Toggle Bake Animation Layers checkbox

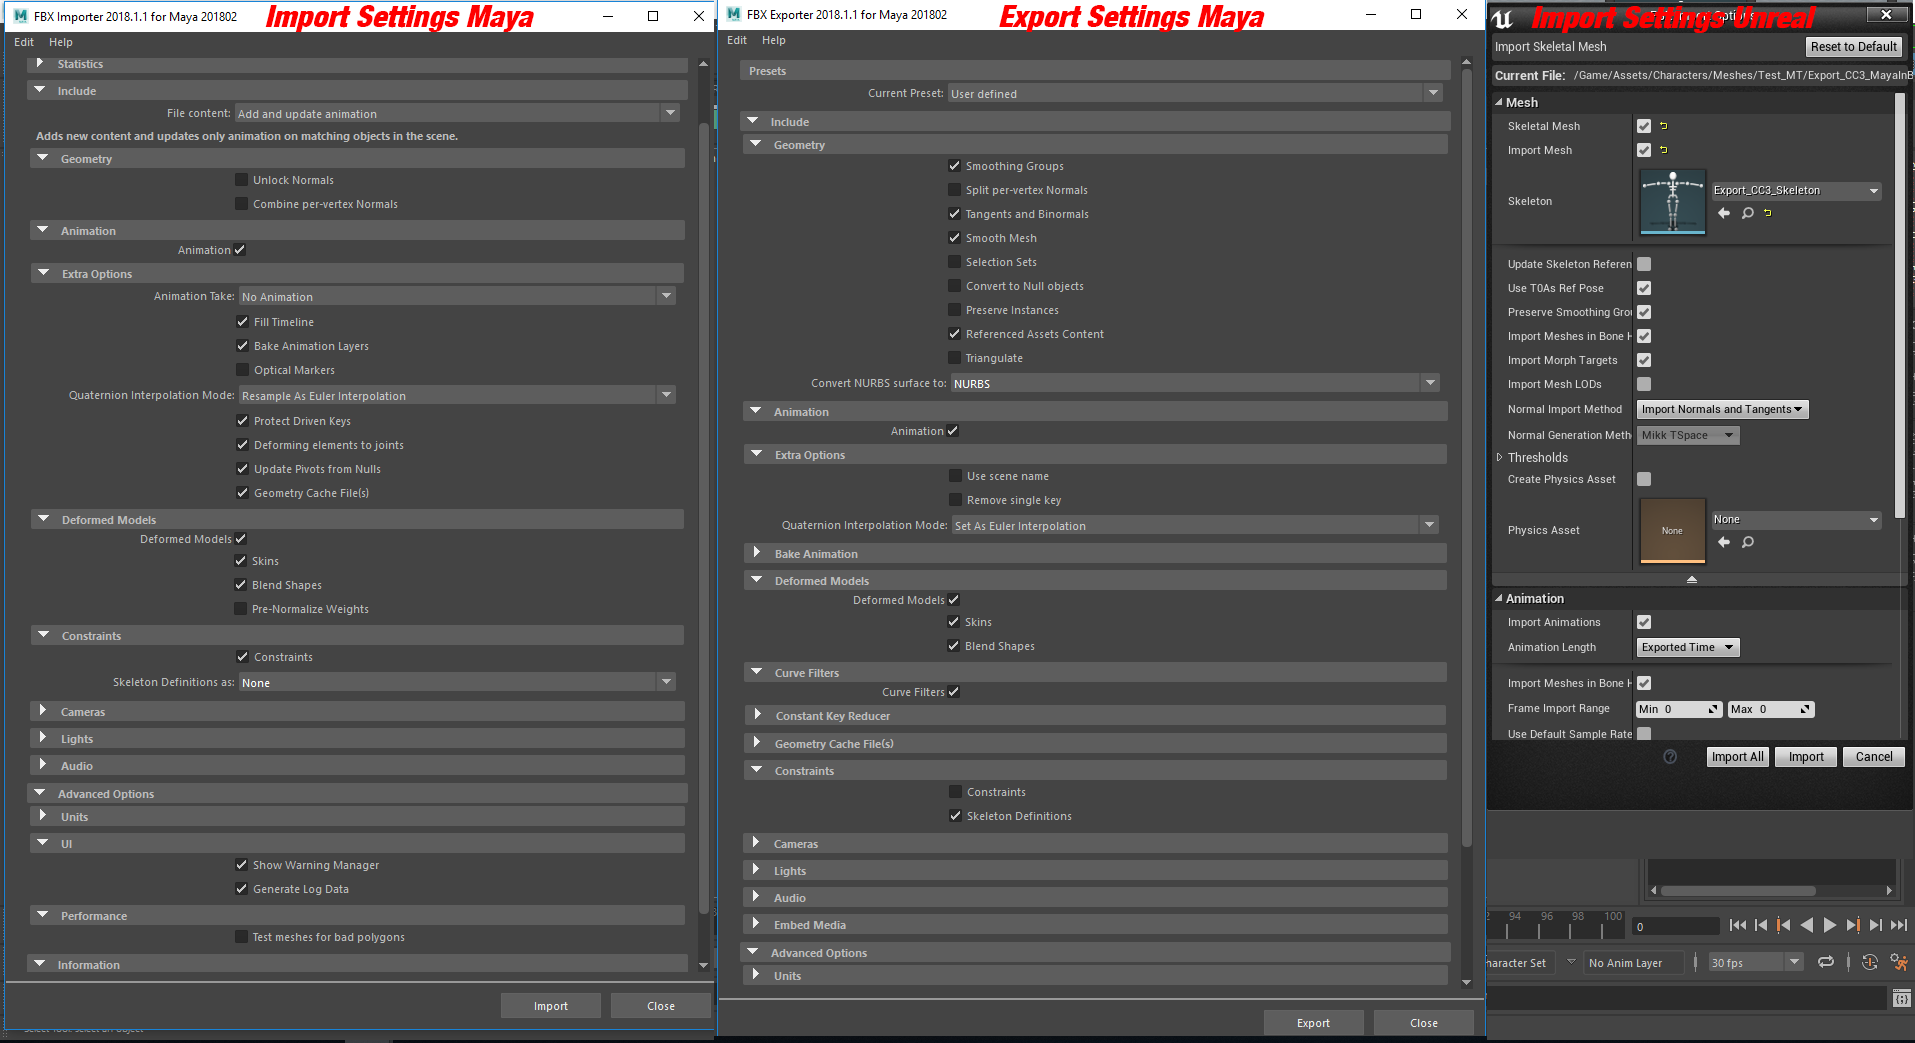[242, 346]
